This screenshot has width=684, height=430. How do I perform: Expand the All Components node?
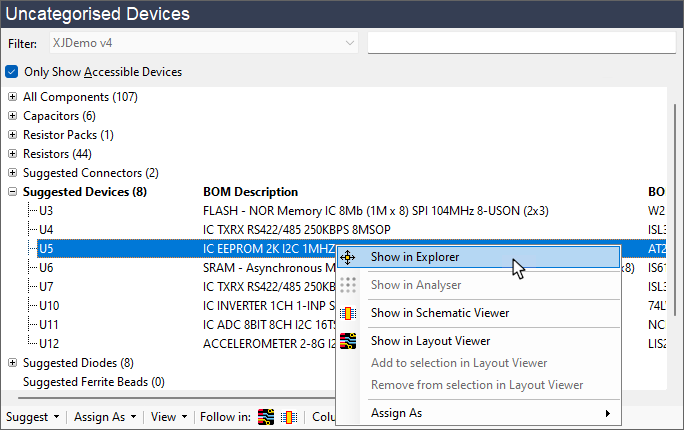pyautogui.click(x=12, y=97)
